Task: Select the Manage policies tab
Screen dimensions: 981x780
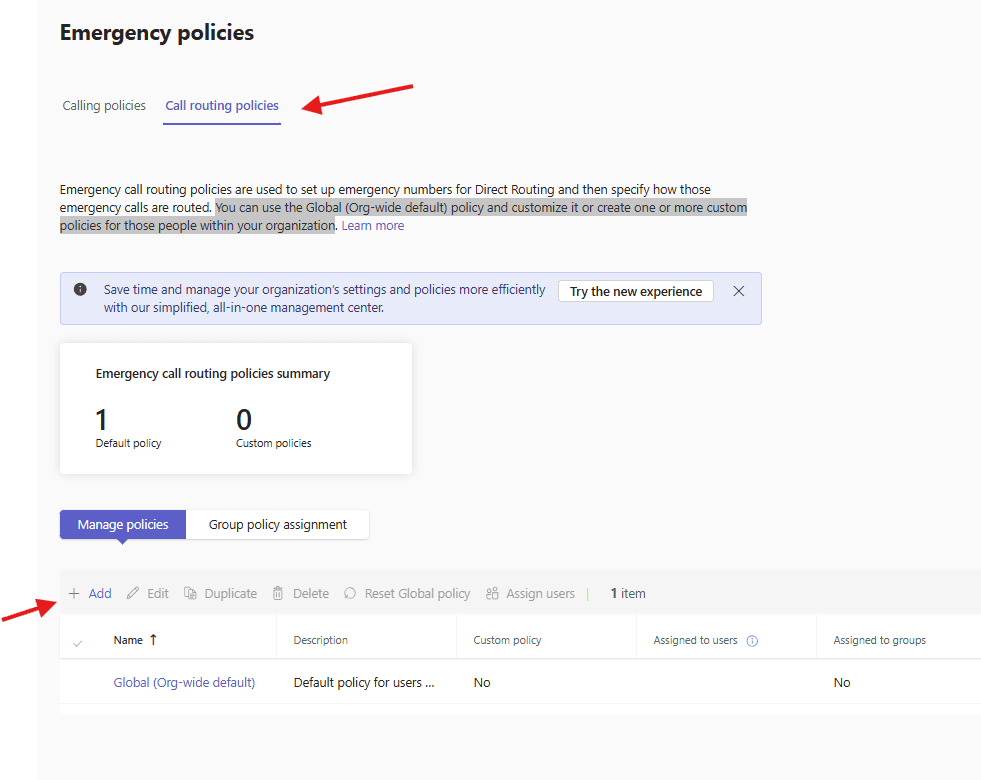Action: [x=123, y=524]
